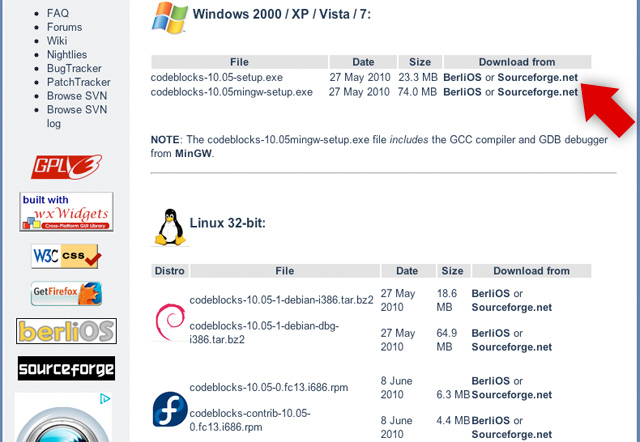This screenshot has height=442, width=640.
Task: Download codeblocks-10.05-setup.exe from Sourceforge.net
Action: (x=538, y=78)
